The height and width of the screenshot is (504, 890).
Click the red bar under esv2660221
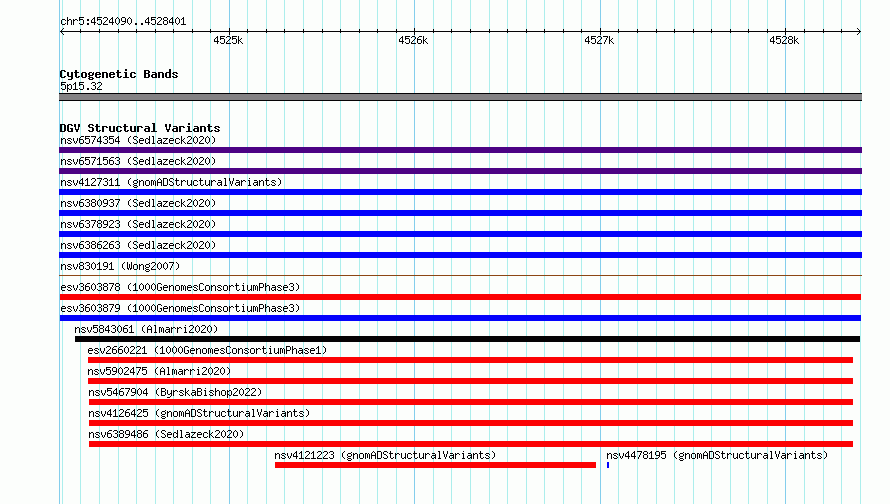coord(471,360)
